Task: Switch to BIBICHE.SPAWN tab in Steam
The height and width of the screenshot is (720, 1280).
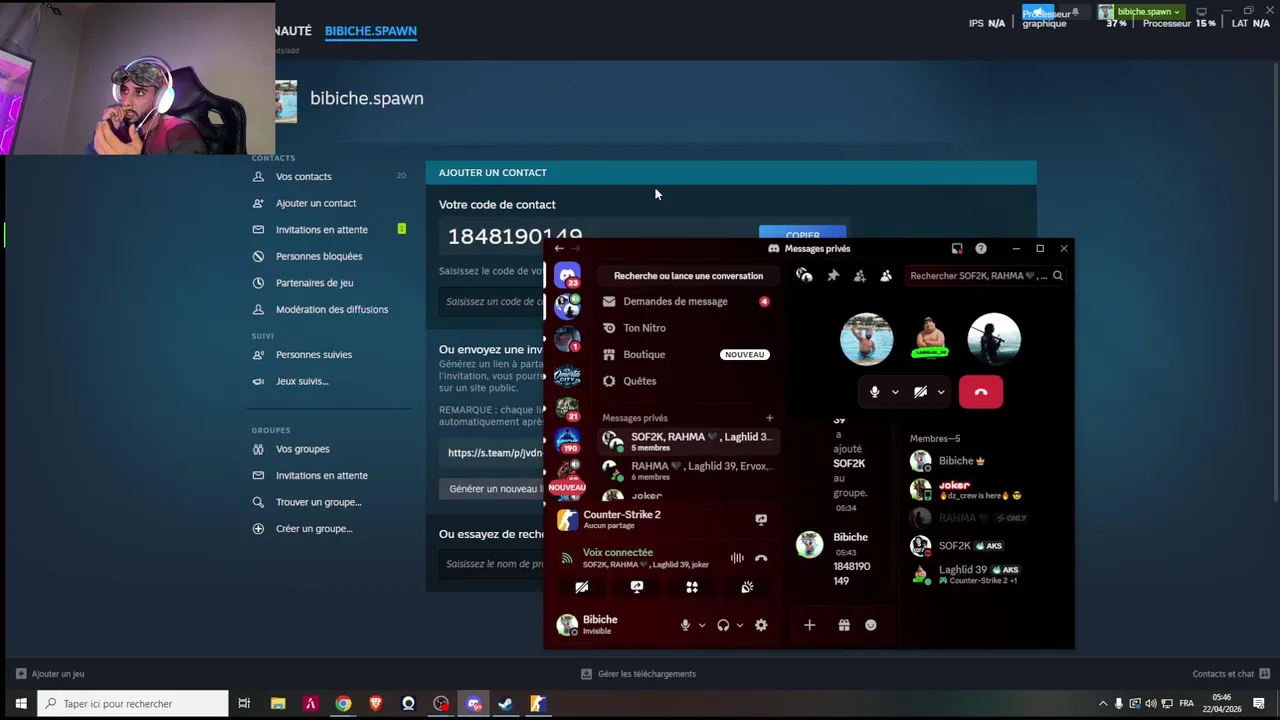Action: [x=371, y=31]
